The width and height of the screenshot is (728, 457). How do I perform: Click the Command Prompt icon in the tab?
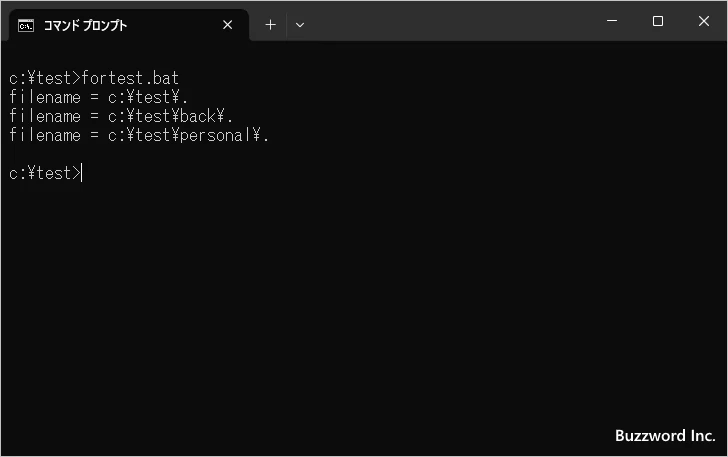(25, 25)
